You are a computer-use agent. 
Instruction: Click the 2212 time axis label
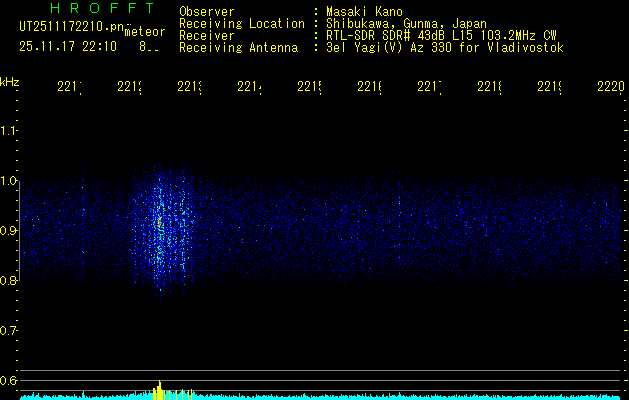130,86
